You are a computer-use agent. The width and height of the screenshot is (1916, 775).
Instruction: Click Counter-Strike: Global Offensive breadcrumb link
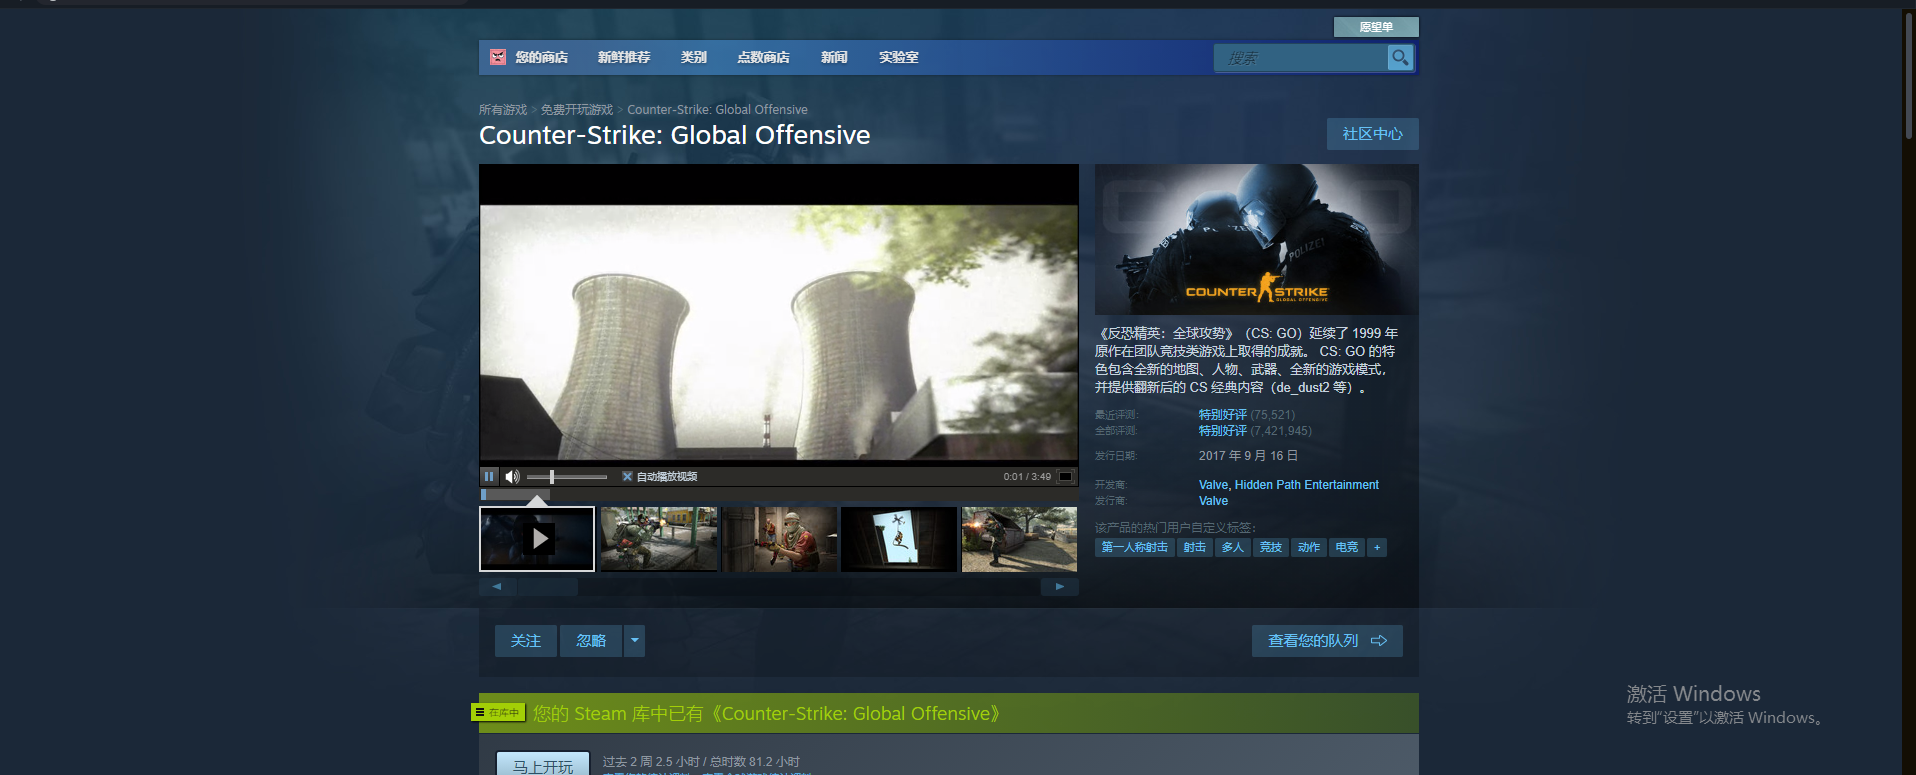pyautogui.click(x=717, y=110)
